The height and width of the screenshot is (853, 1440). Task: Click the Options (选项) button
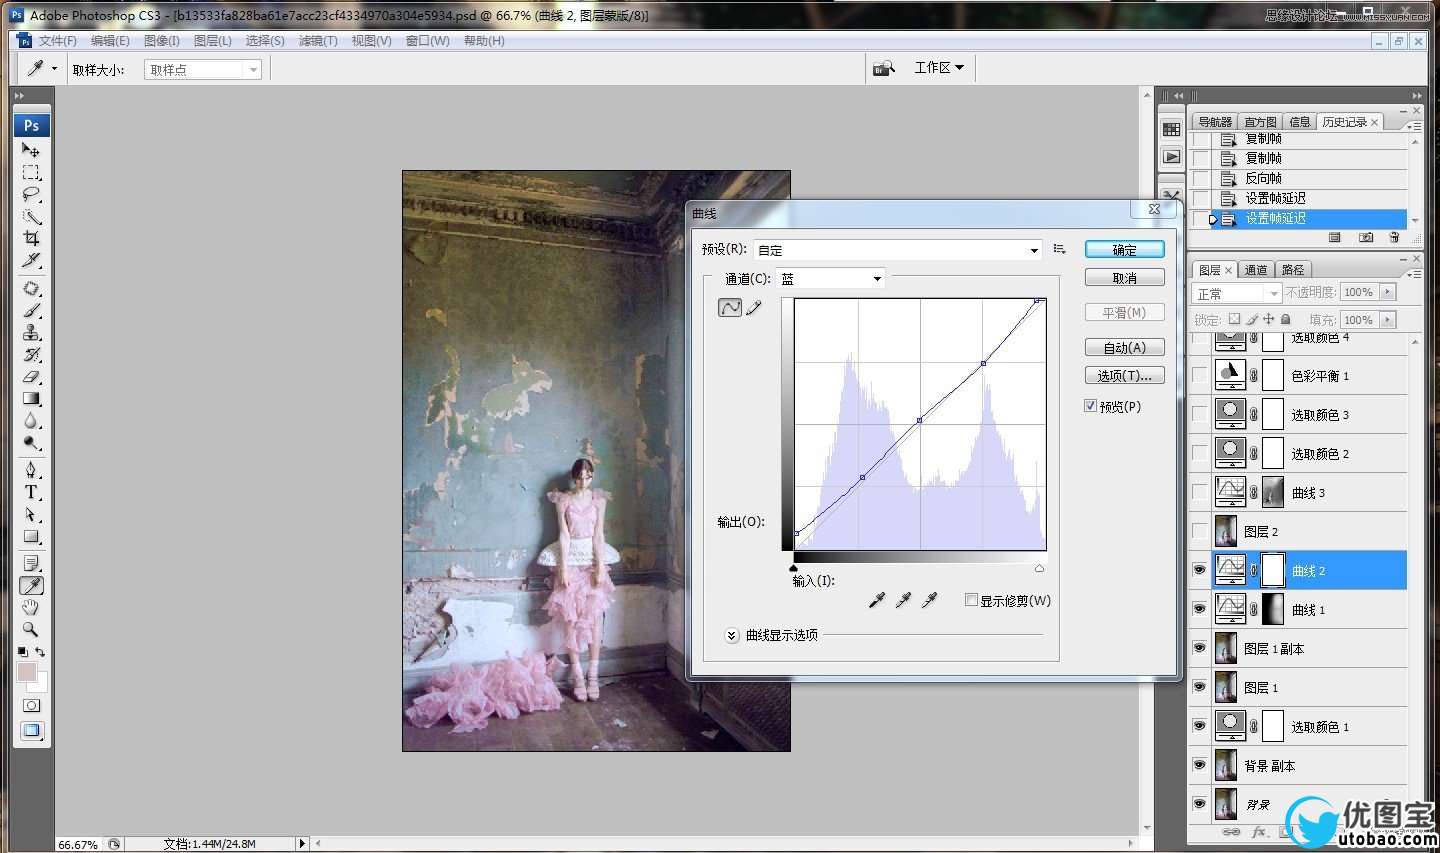pos(1124,376)
